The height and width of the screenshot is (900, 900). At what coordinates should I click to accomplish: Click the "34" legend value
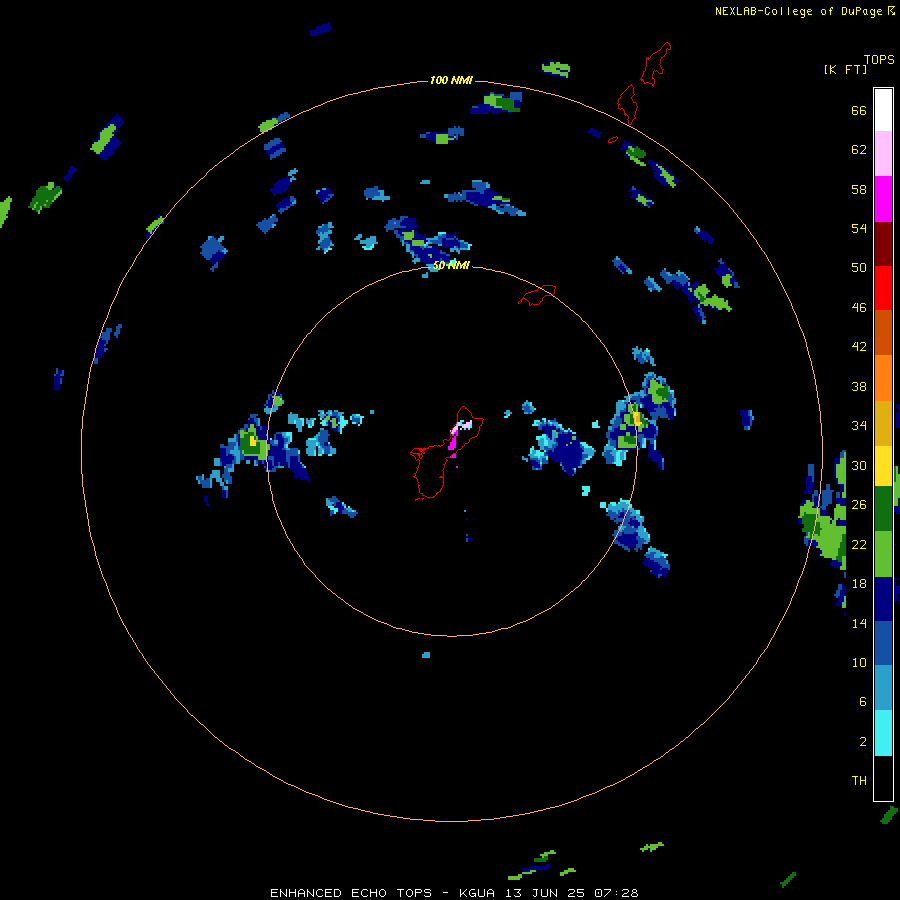pyautogui.click(x=859, y=426)
